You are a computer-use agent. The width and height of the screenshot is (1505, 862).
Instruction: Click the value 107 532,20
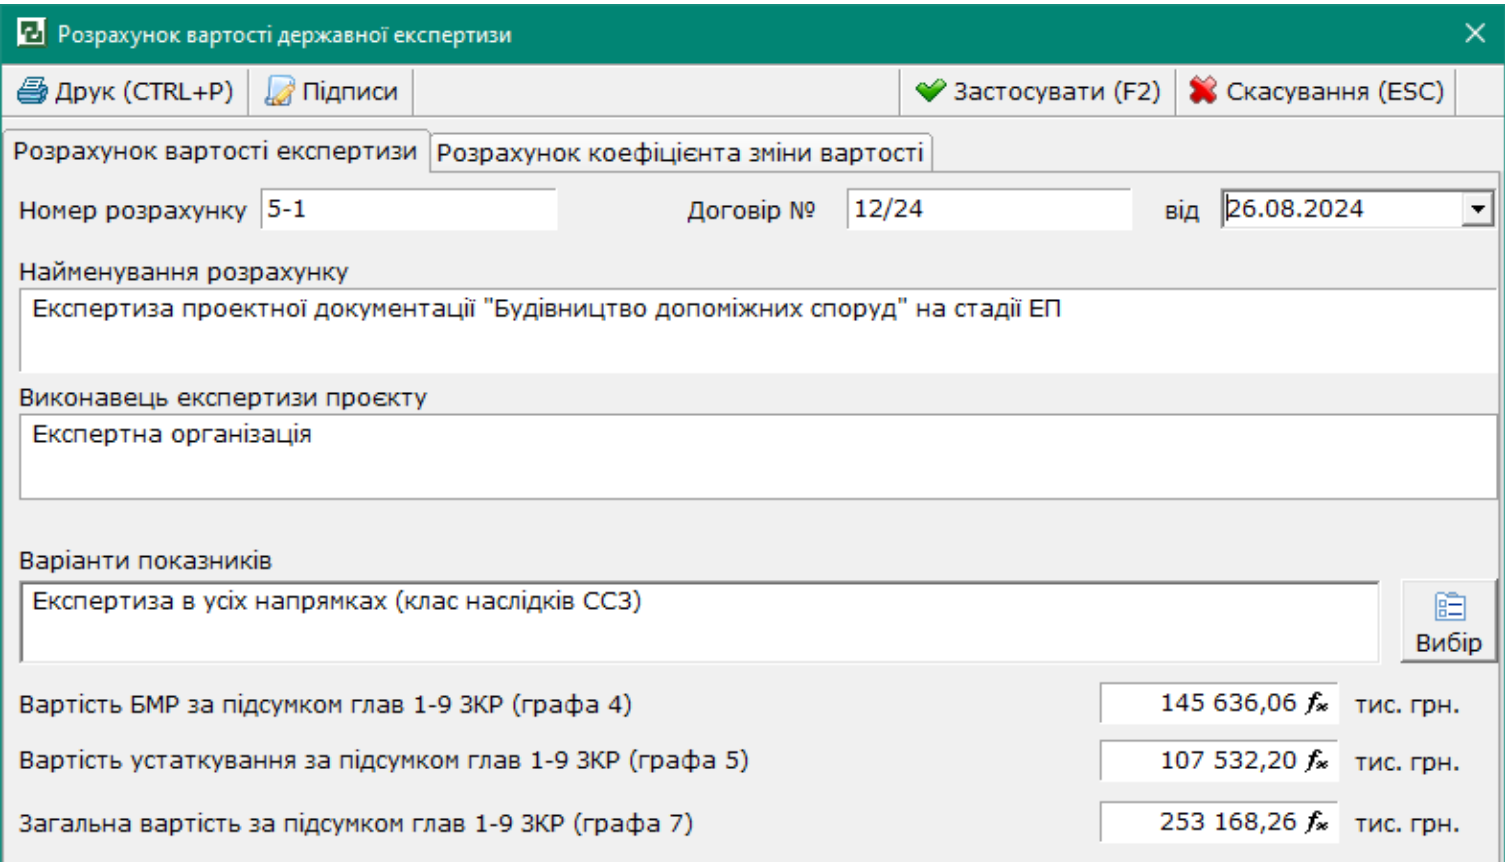tap(1228, 761)
